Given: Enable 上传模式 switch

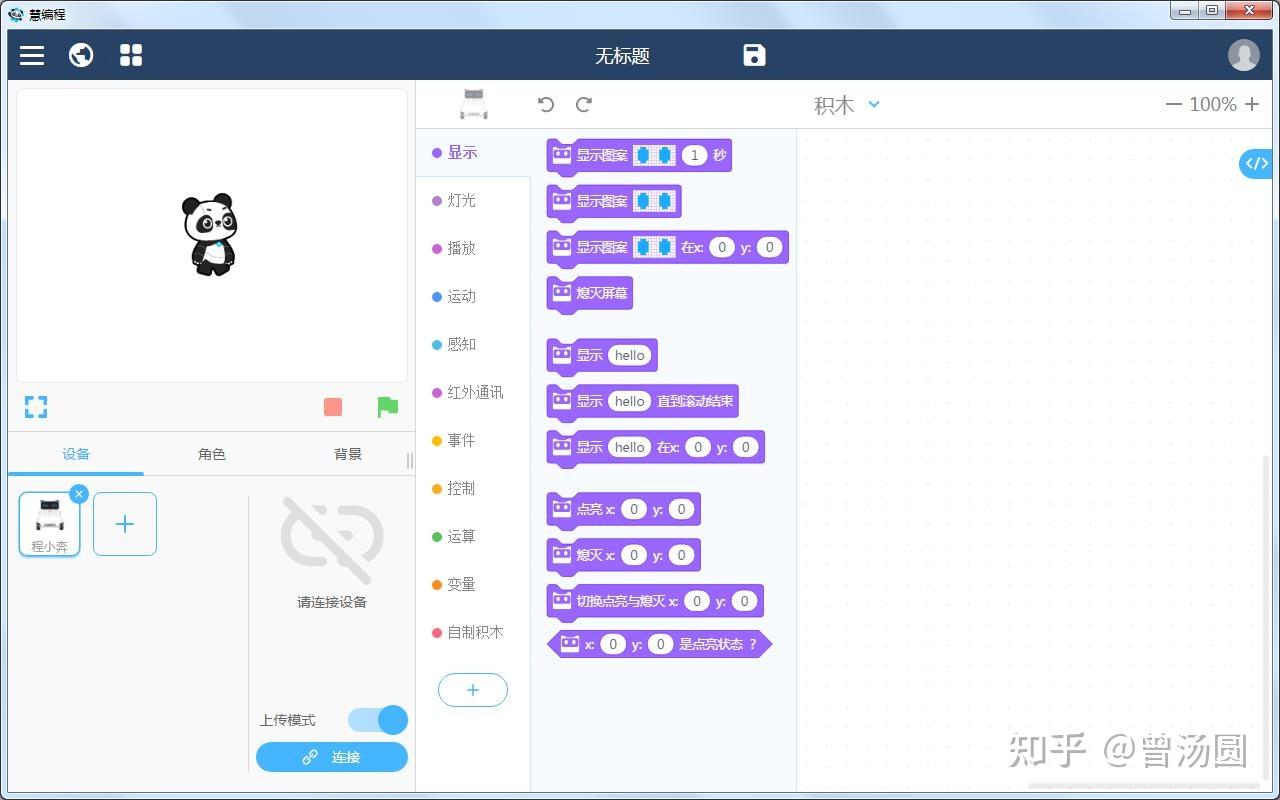Looking at the screenshot, I should (x=377, y=720).
